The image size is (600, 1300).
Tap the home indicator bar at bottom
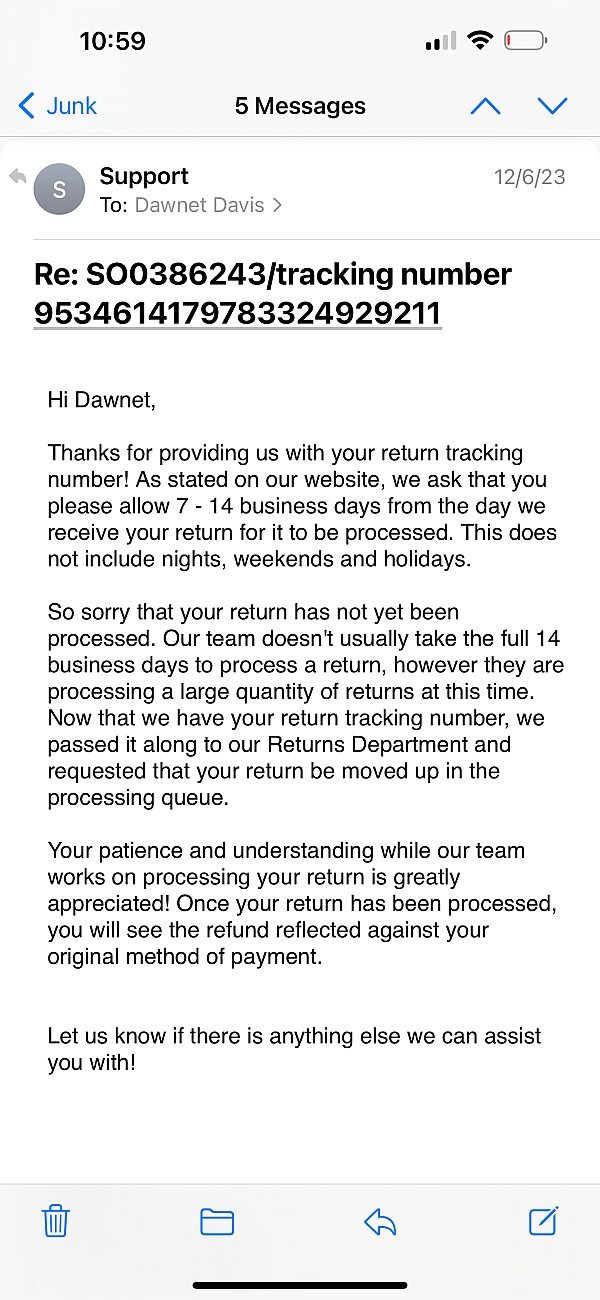pyautogui.click(x=300, y=1285)
